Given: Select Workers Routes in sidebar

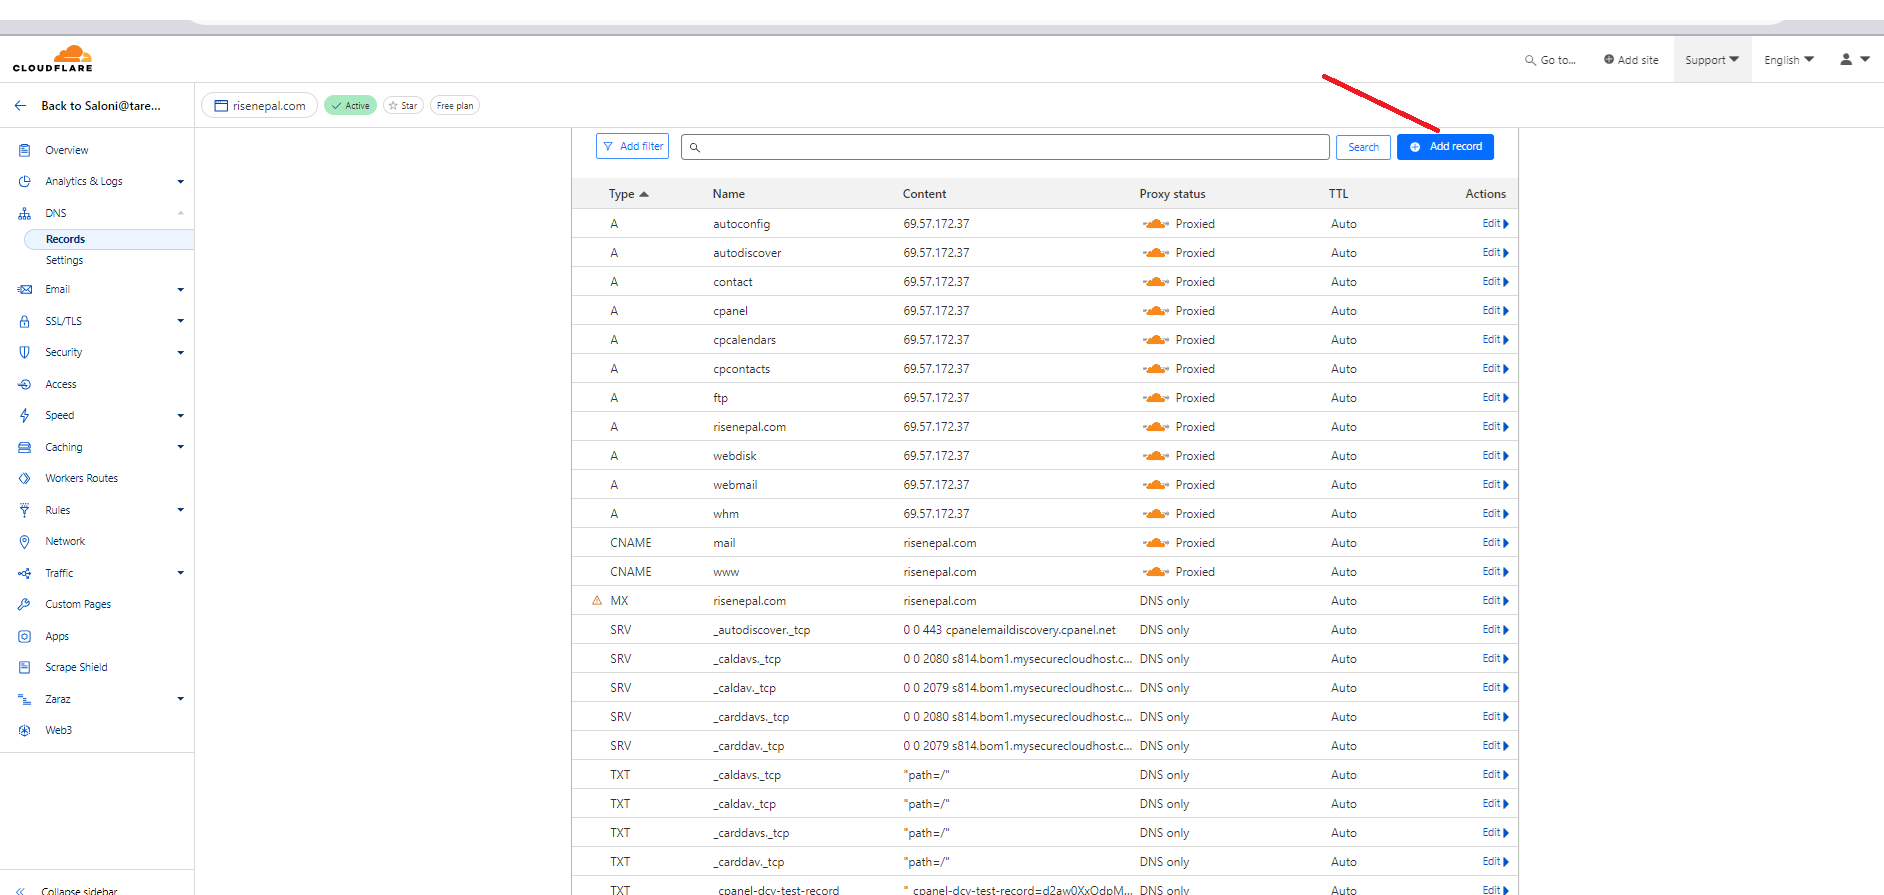Looking at the screenshot, I should [x=81, y=478].
